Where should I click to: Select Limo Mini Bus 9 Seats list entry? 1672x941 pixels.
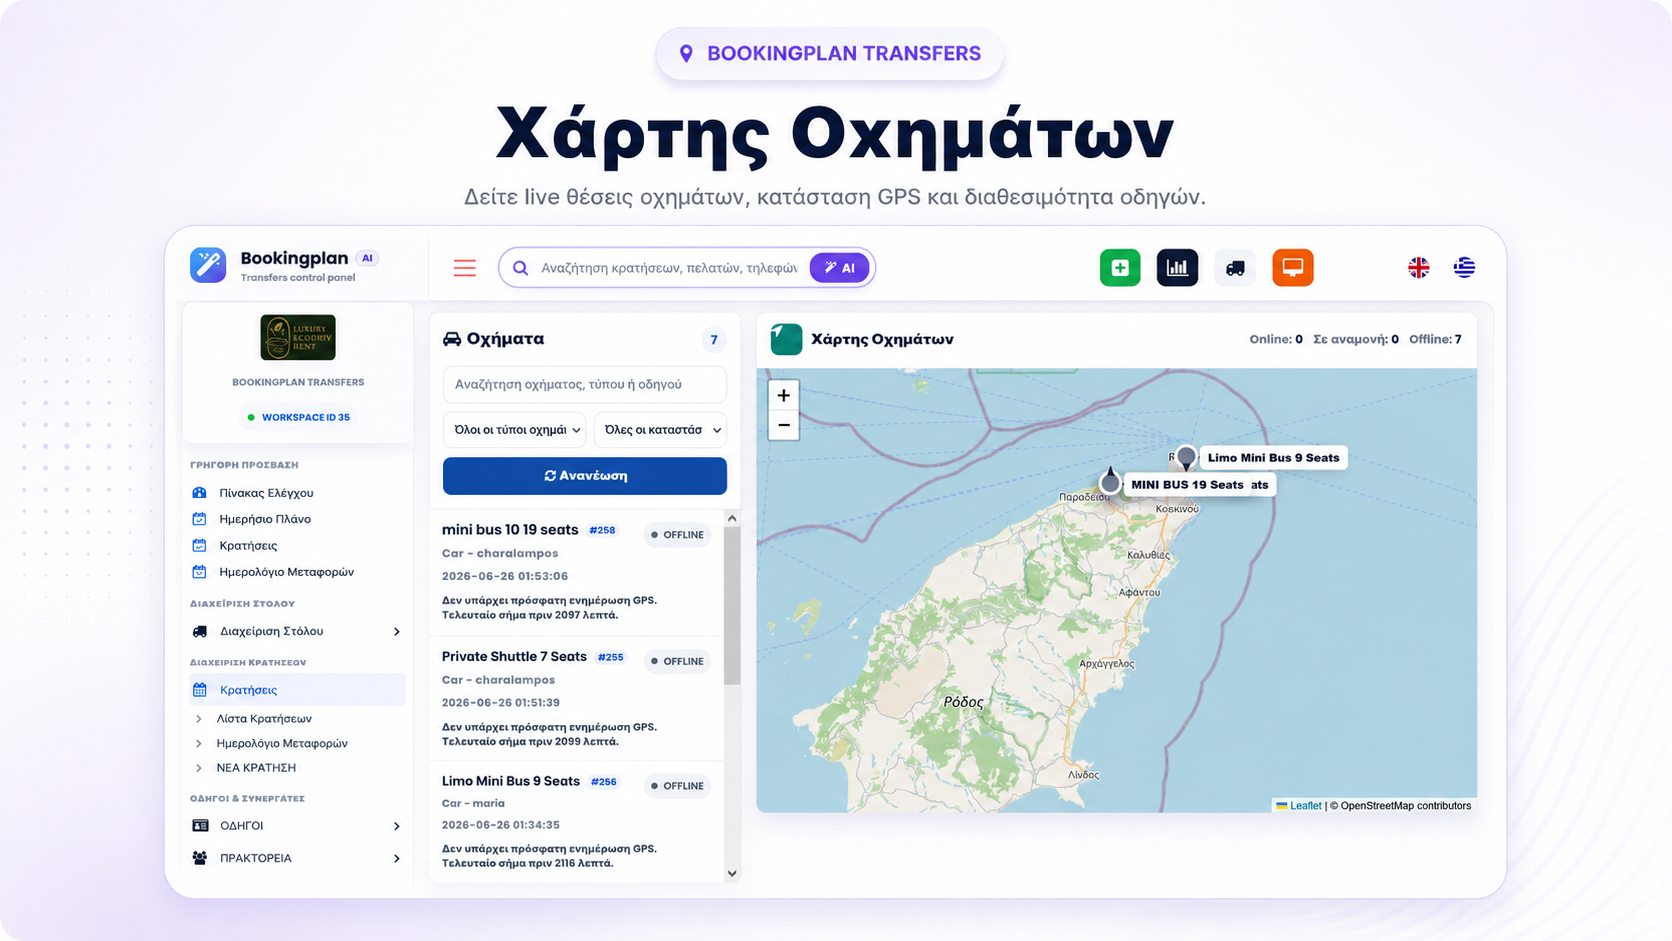click(x=511, y=781)
